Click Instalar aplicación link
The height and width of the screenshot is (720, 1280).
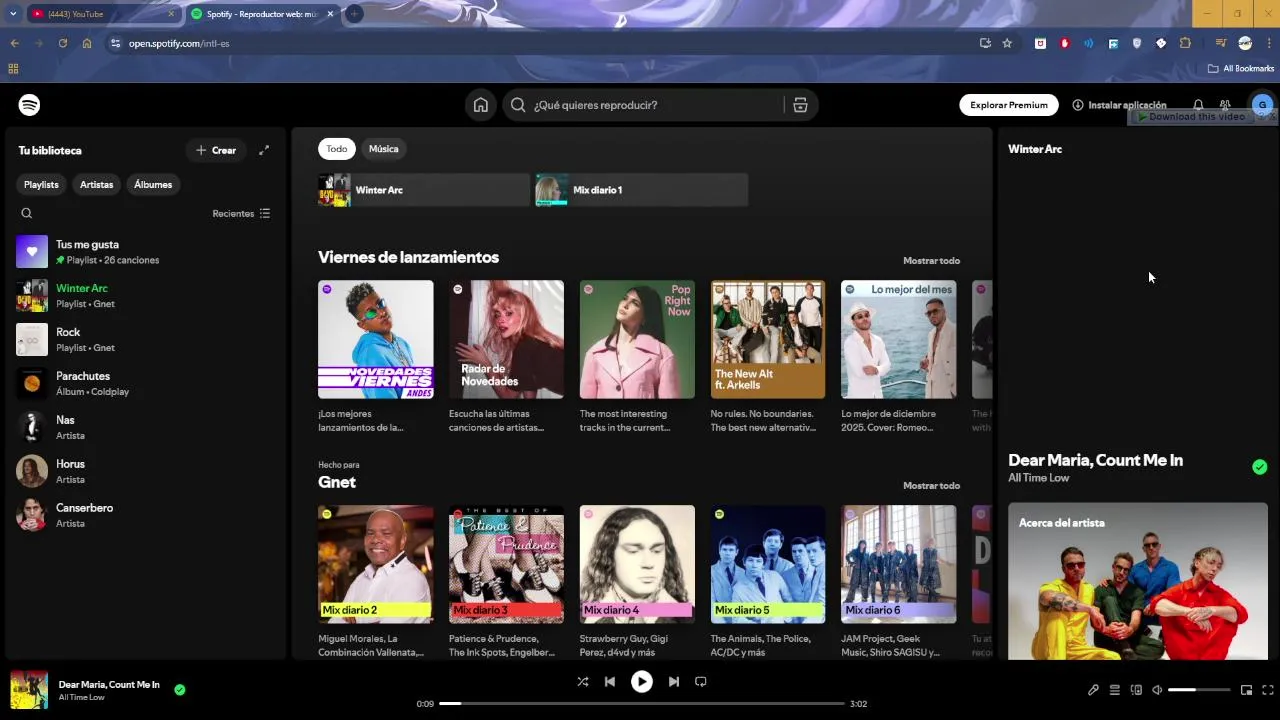click(1119, 105)
